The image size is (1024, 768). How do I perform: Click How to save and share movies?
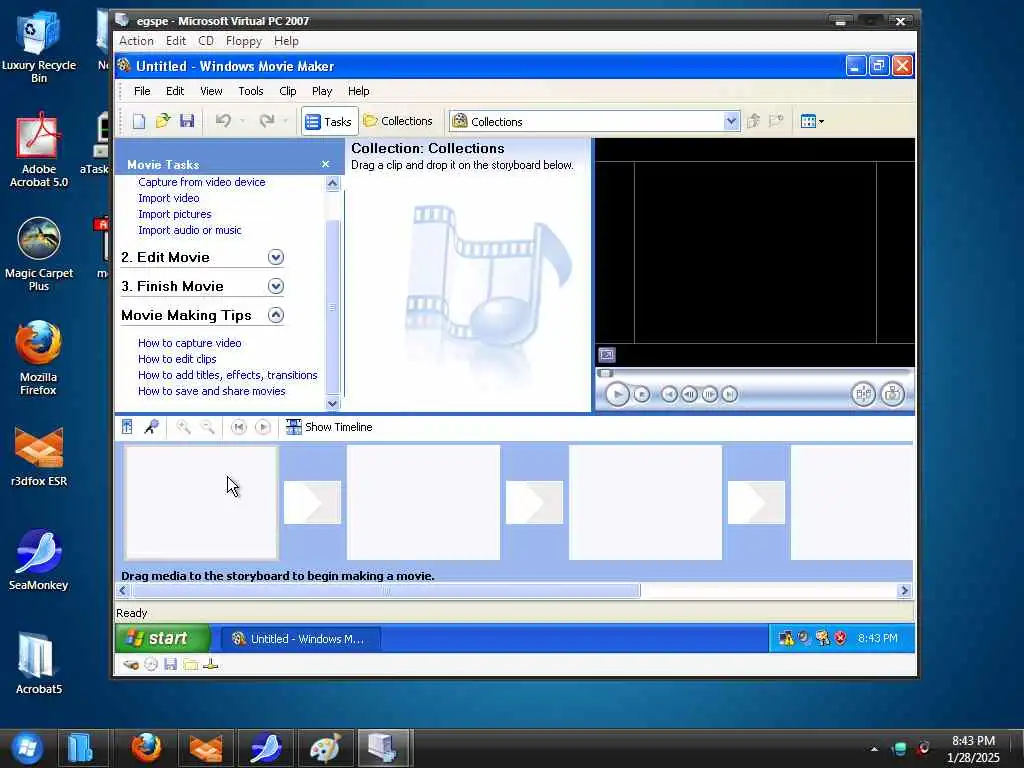(x=212, y=391)
